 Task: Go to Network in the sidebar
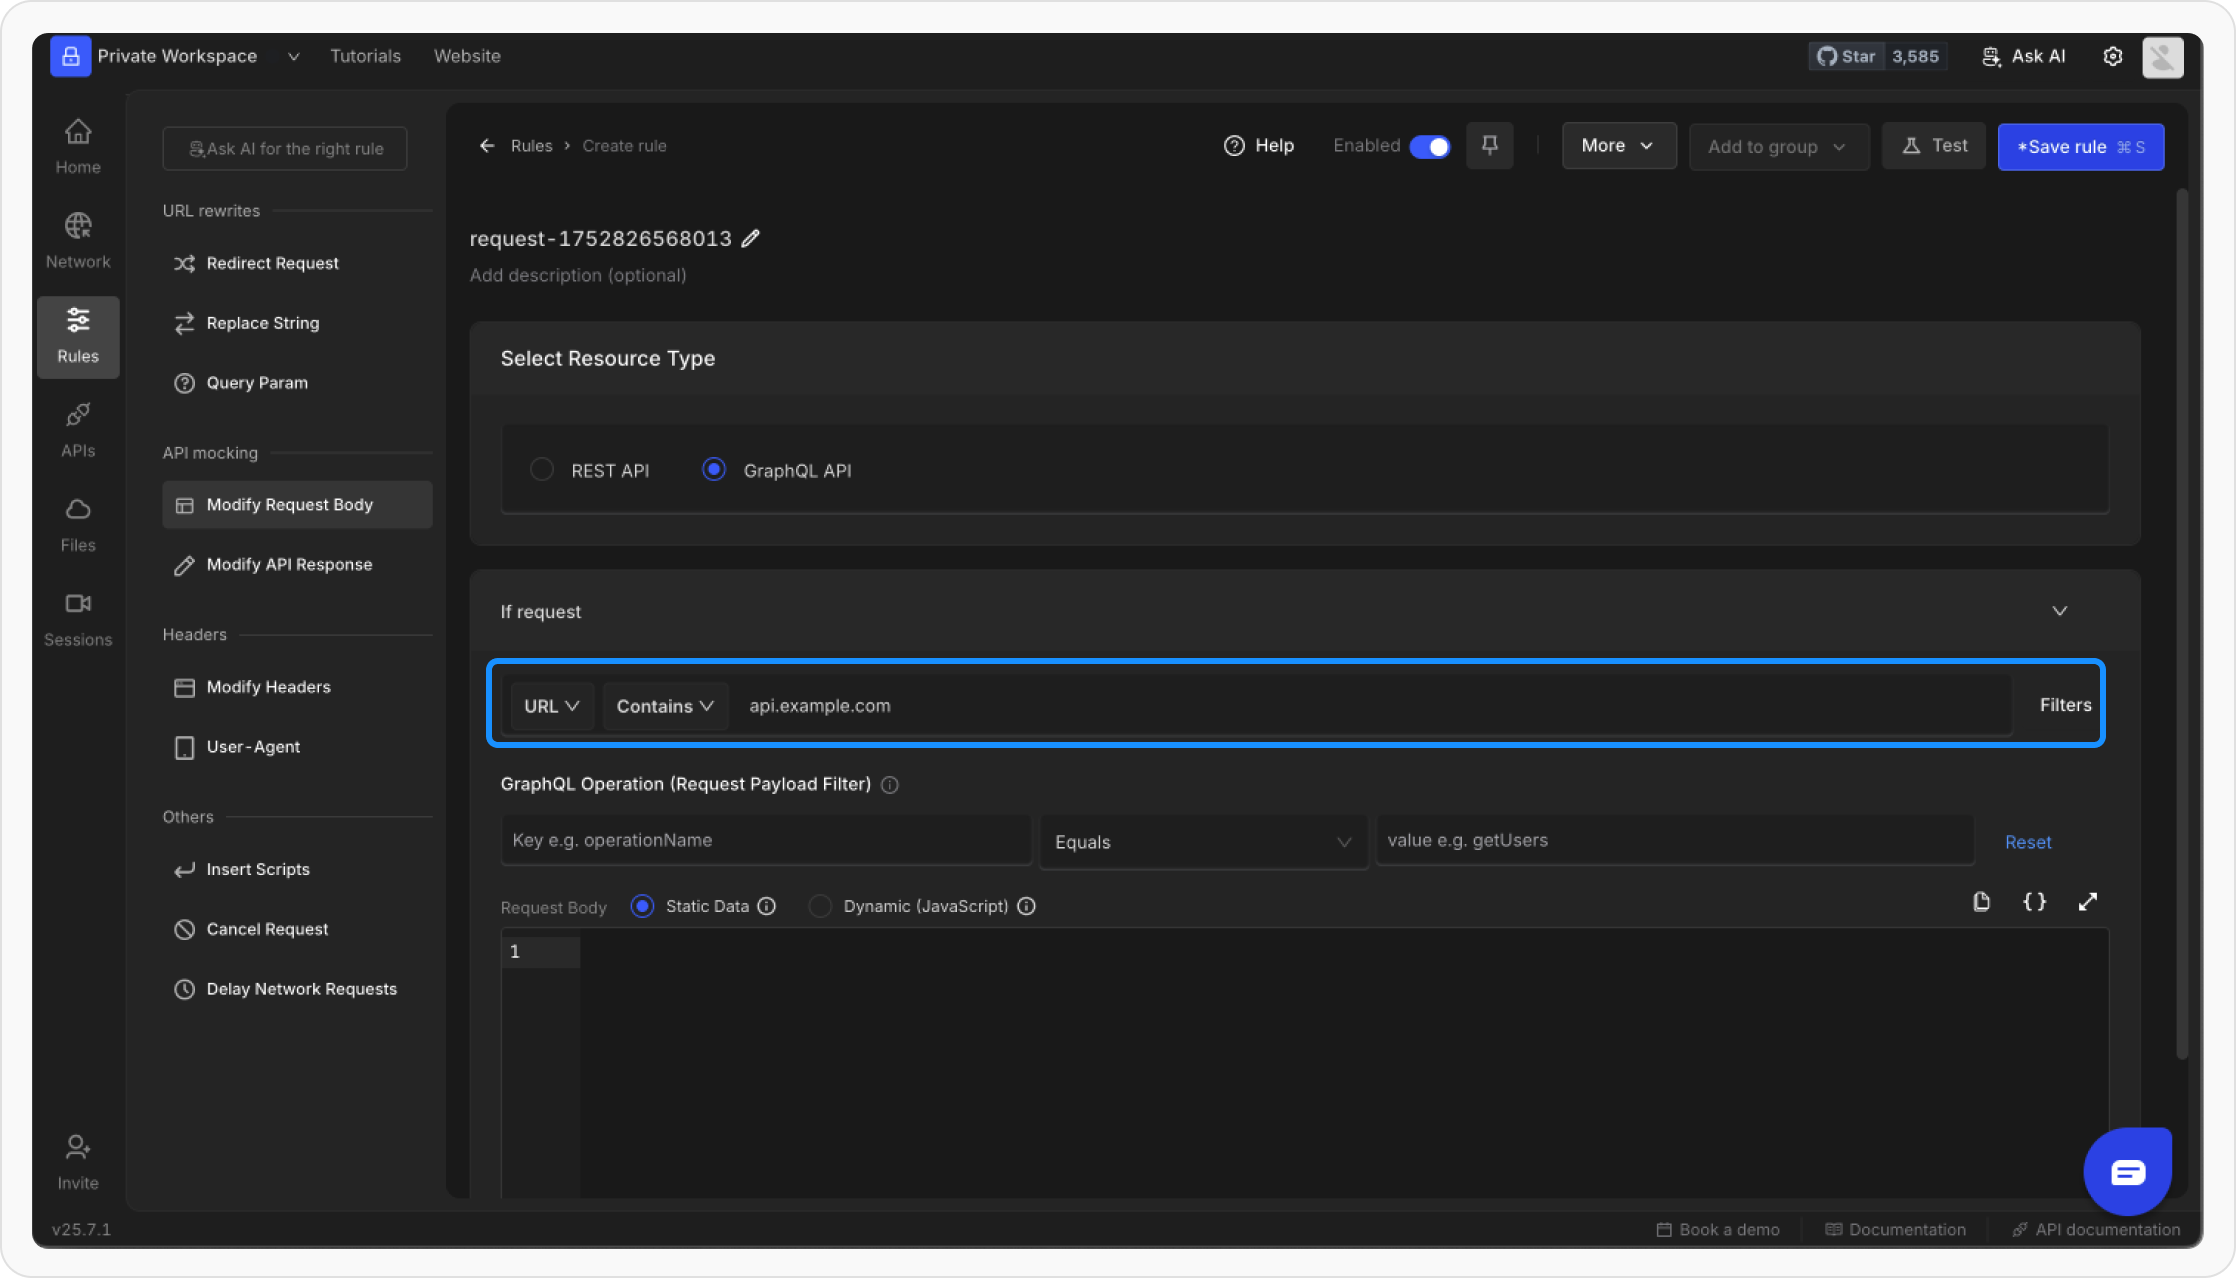pyautogui.click(x=78, y=240)
